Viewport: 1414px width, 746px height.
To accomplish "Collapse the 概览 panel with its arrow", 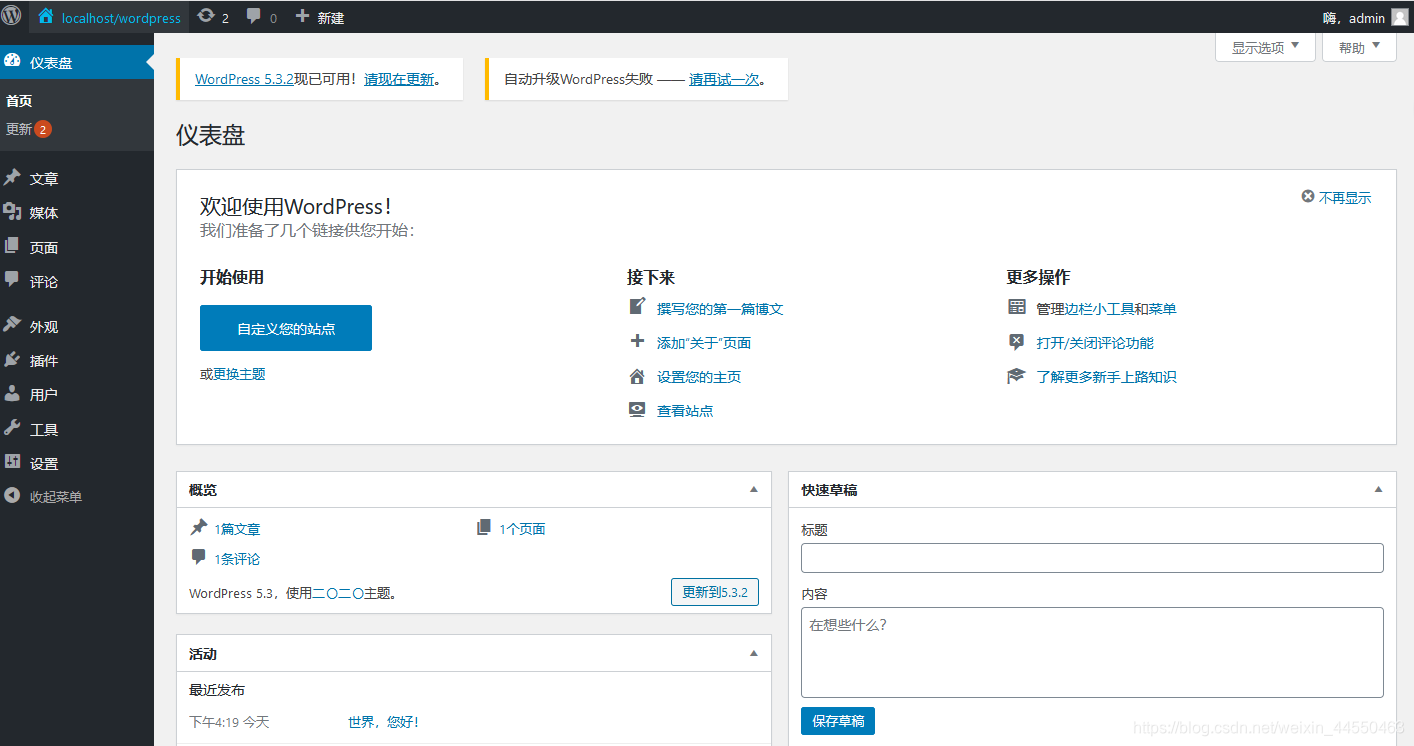I will pyautogui.click(x=753, y=489).
